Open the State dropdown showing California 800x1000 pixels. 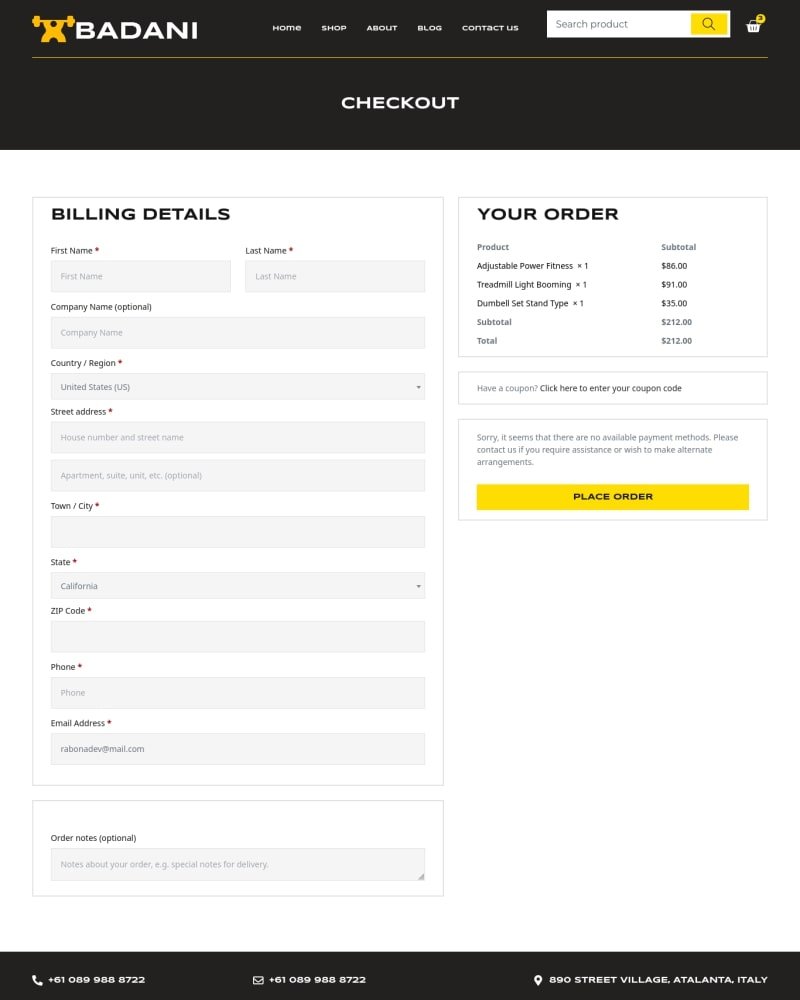click(x=238, y=586)
